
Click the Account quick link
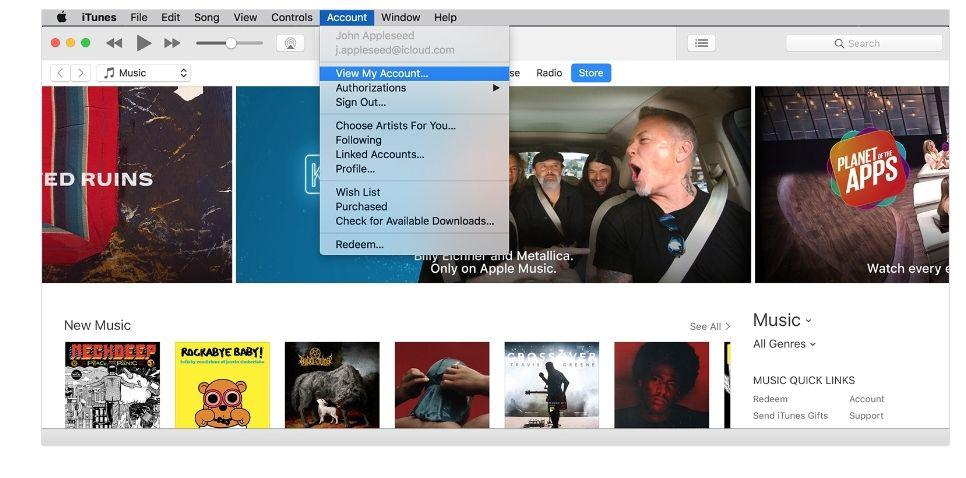tap(866, 399)
